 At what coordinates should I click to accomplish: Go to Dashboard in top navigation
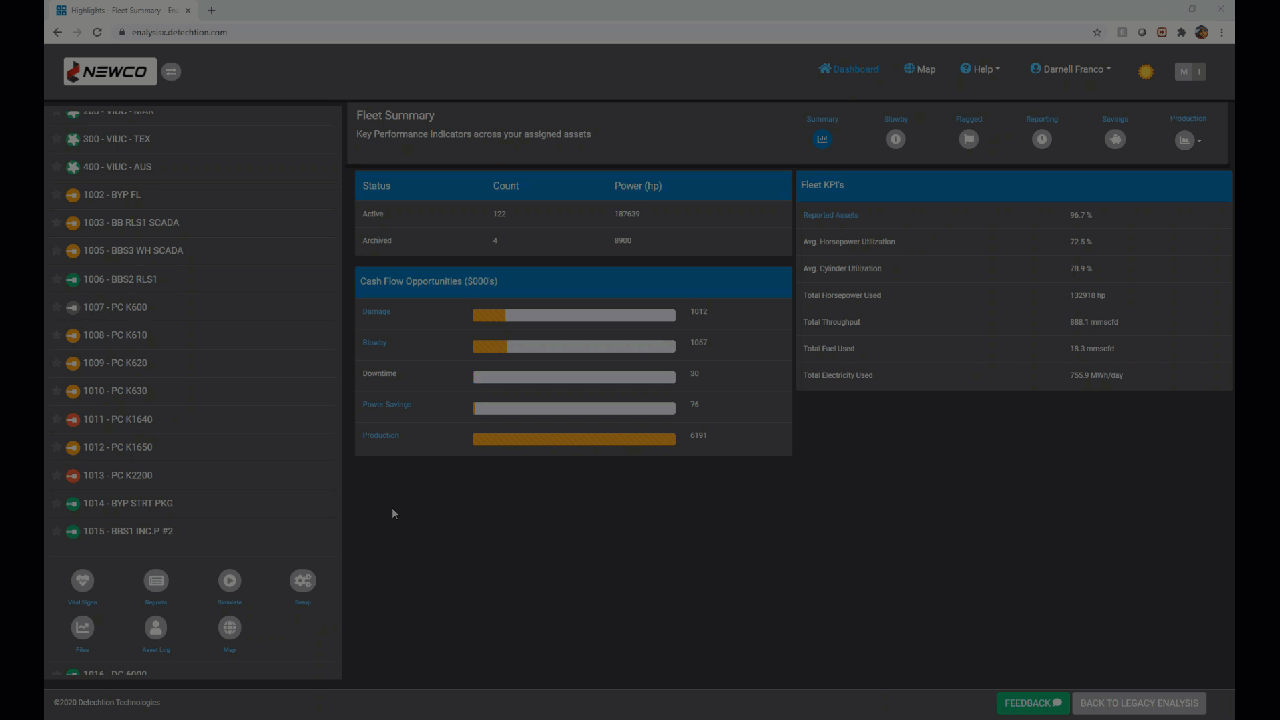pos(848,70)
